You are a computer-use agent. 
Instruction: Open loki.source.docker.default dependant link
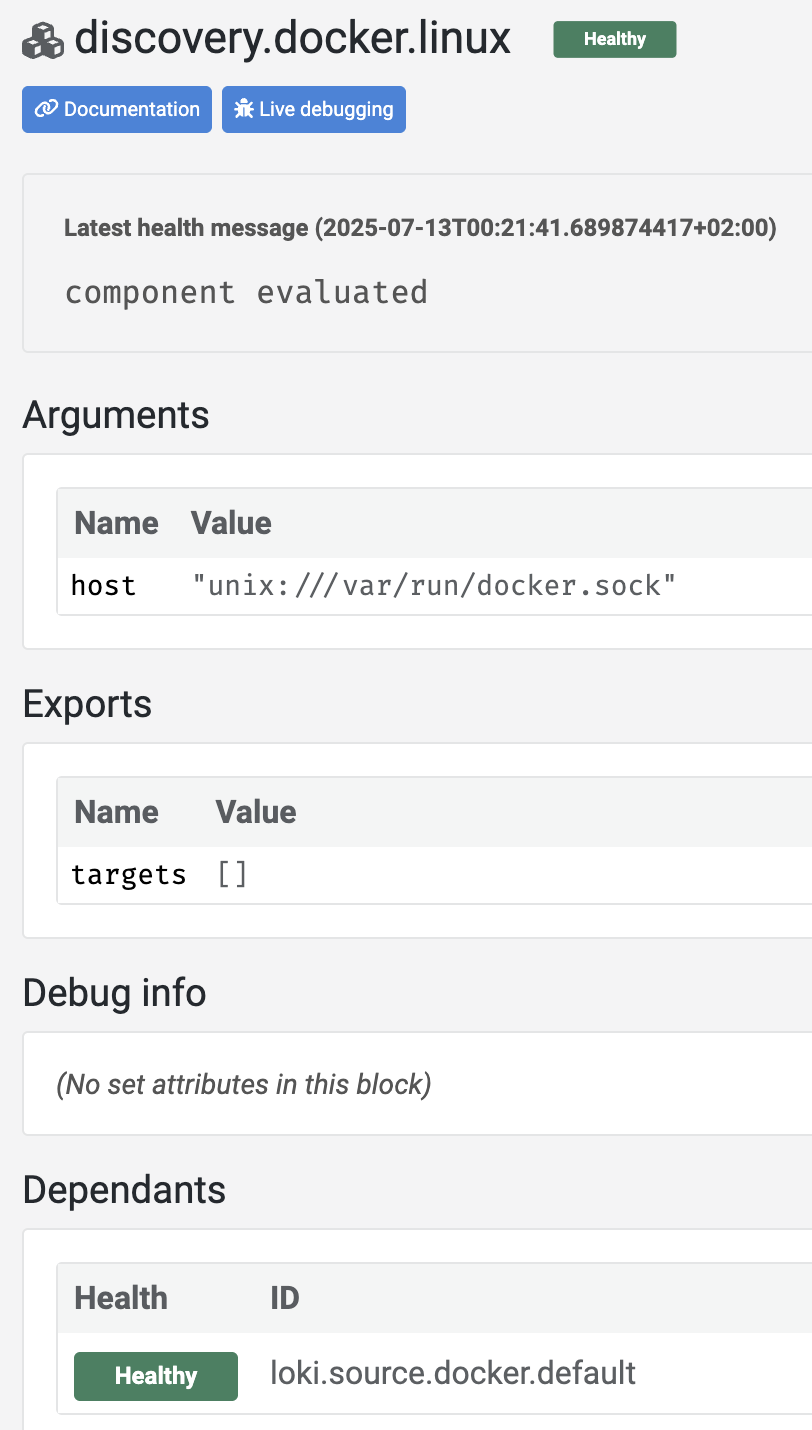(453, 1373)
